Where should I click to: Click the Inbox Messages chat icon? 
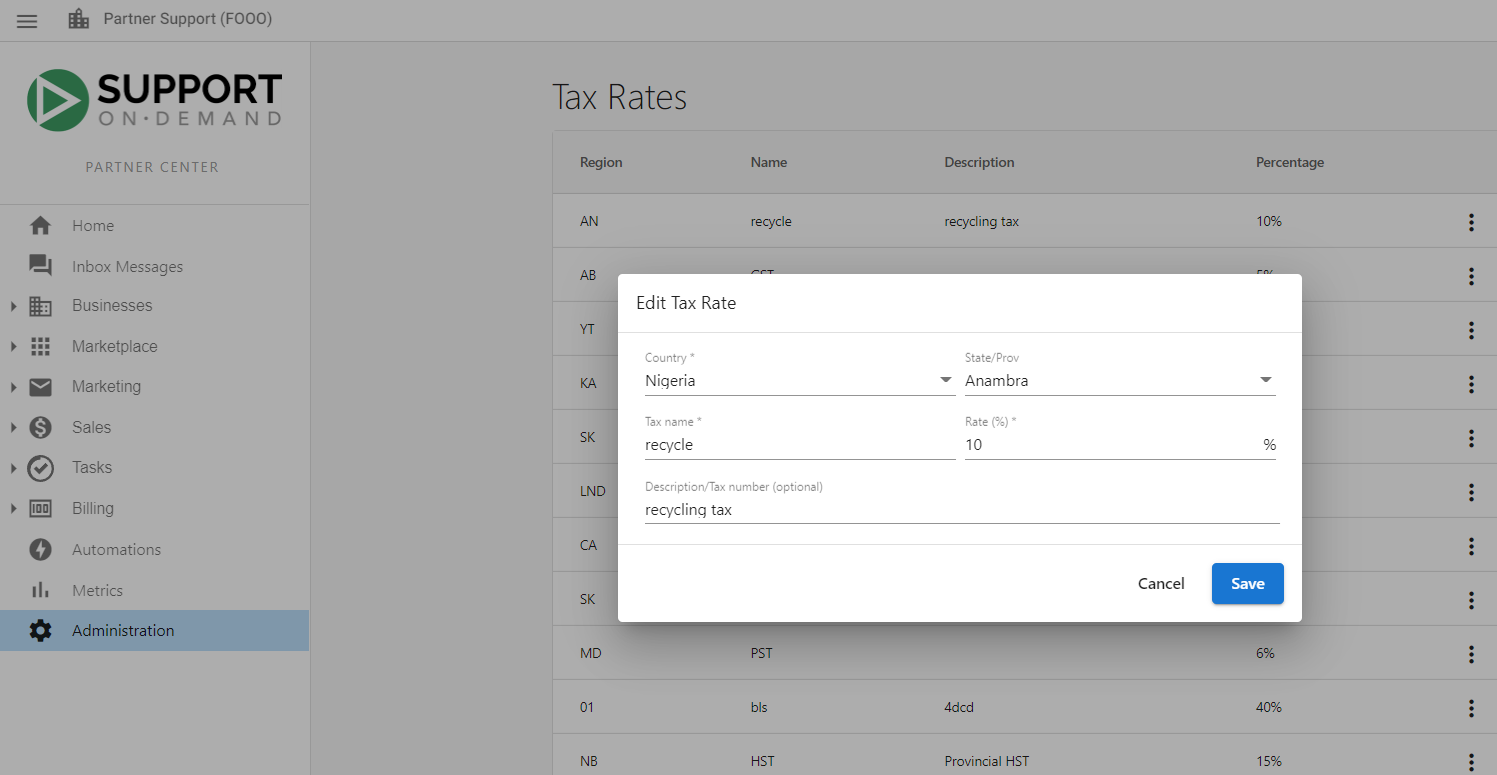point(40,266)
